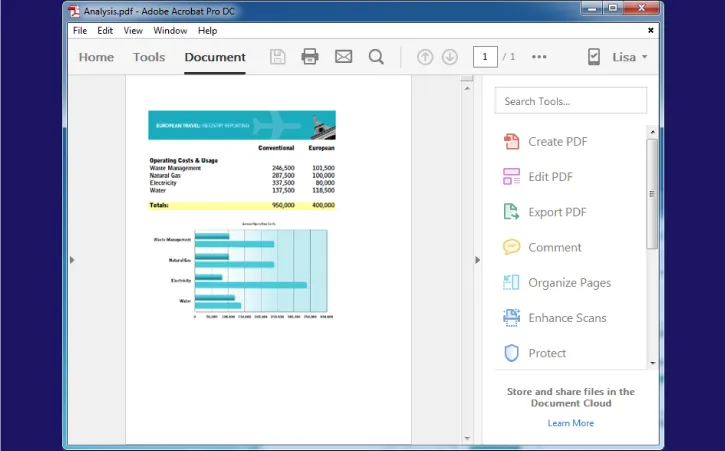Click the 'Waste Management' table row label
The height and width of the screenshot is (451, 725).
tap(175, 168)
